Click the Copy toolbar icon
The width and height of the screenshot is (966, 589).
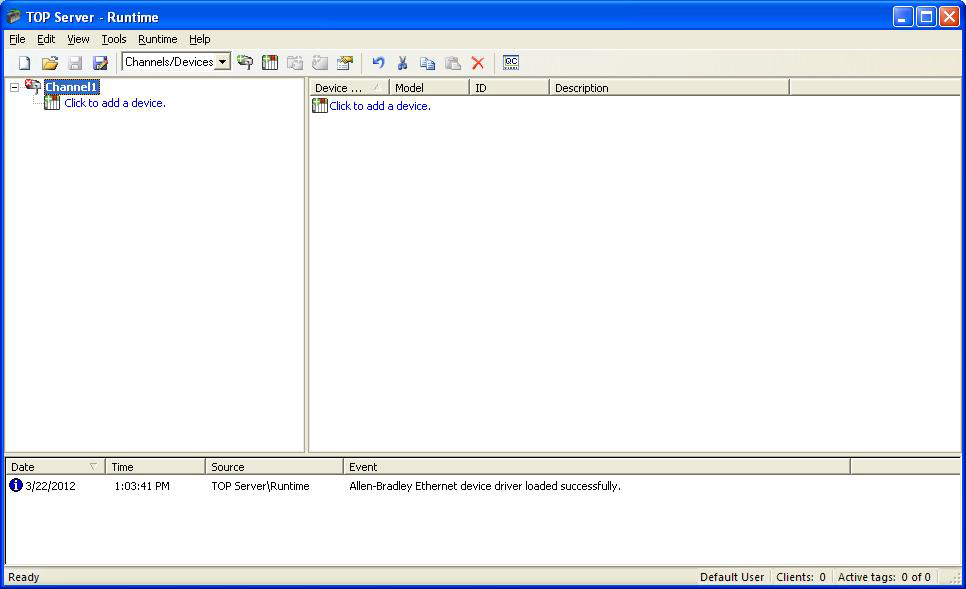click(428, 62)
